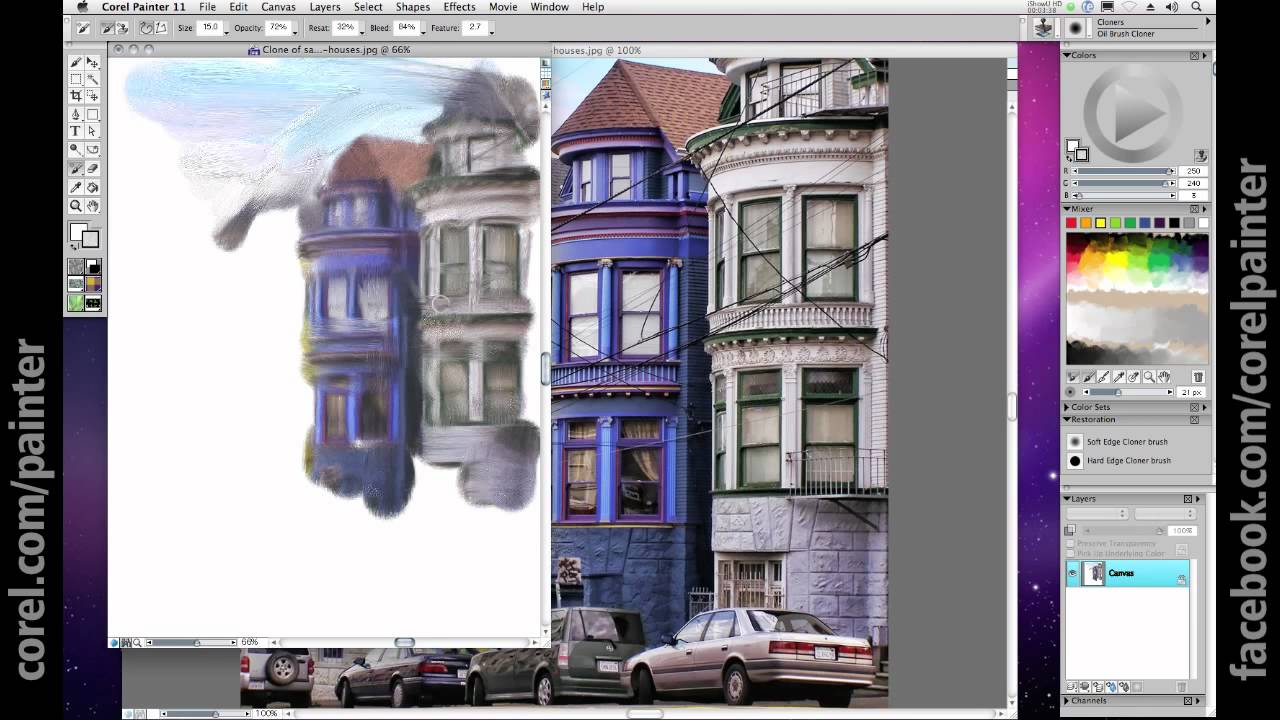The width and height of the screenshot is (1280, 720).
Task: Toggle tracing paper icon atop clone window
Action: pos(545,63)
